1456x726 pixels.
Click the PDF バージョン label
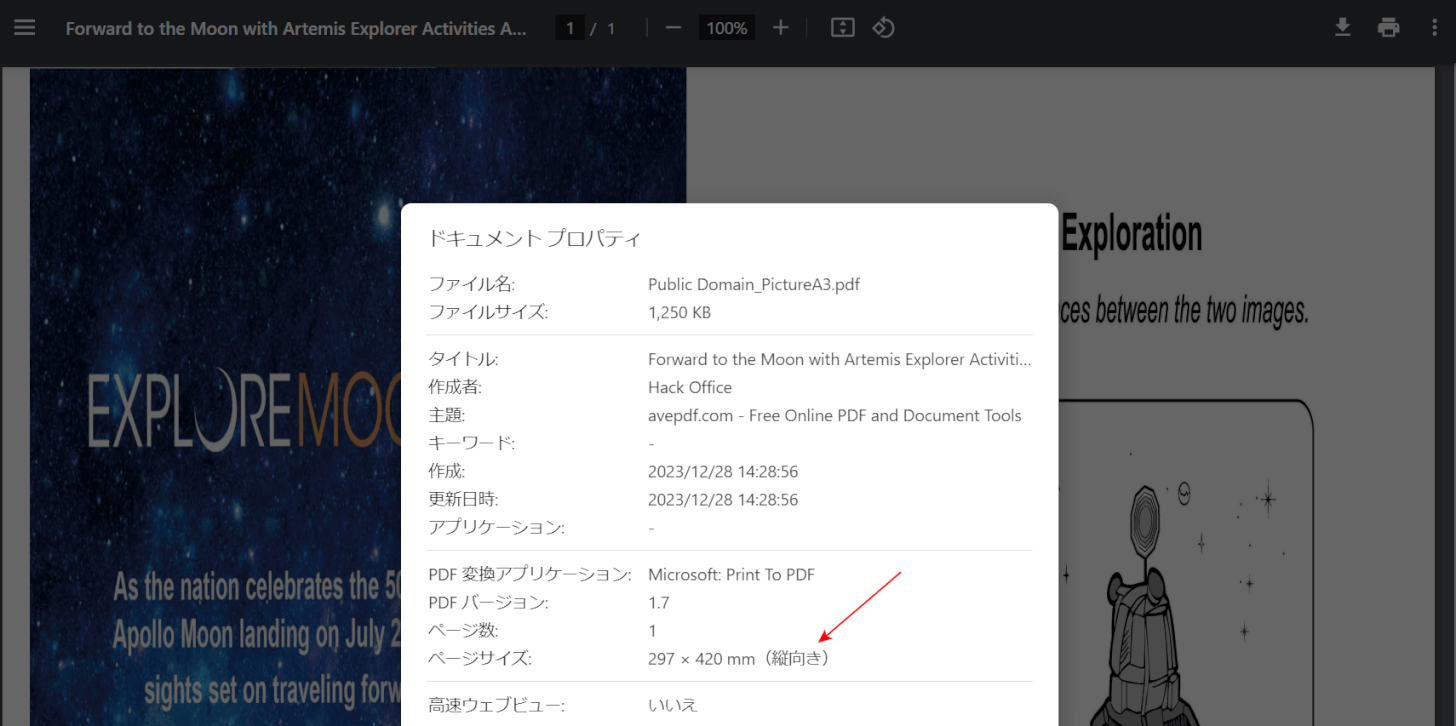coord(488,602)
